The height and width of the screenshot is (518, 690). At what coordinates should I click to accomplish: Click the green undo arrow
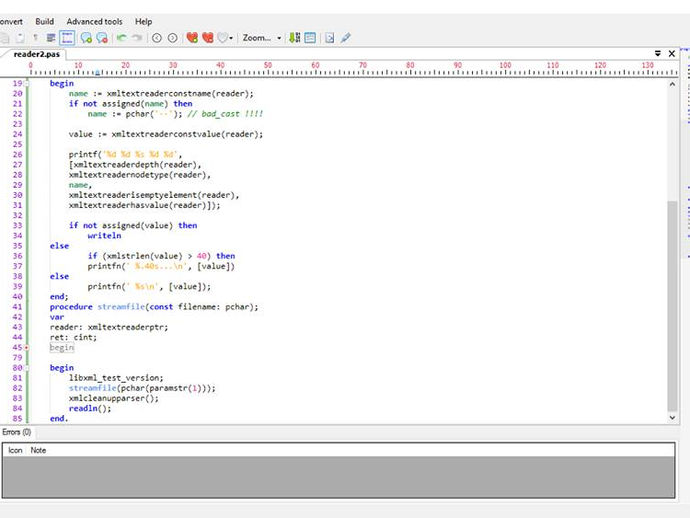pyautogui.click(x=122, y=38)
